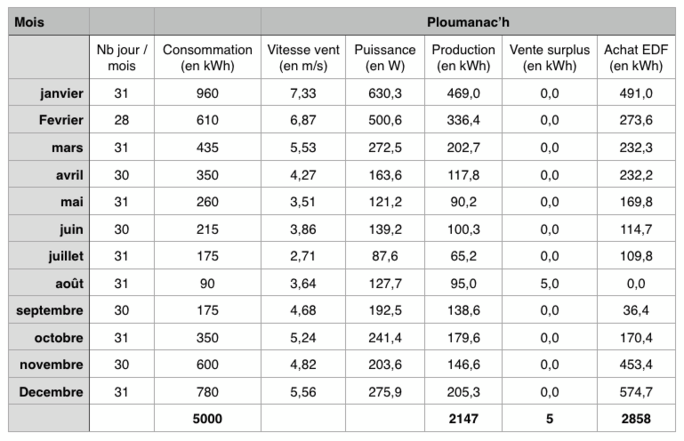Select the "Vitesse vent (en m/s)" header
The height and width of the screenshot is (441, 684).
click(x=304, y=58)
